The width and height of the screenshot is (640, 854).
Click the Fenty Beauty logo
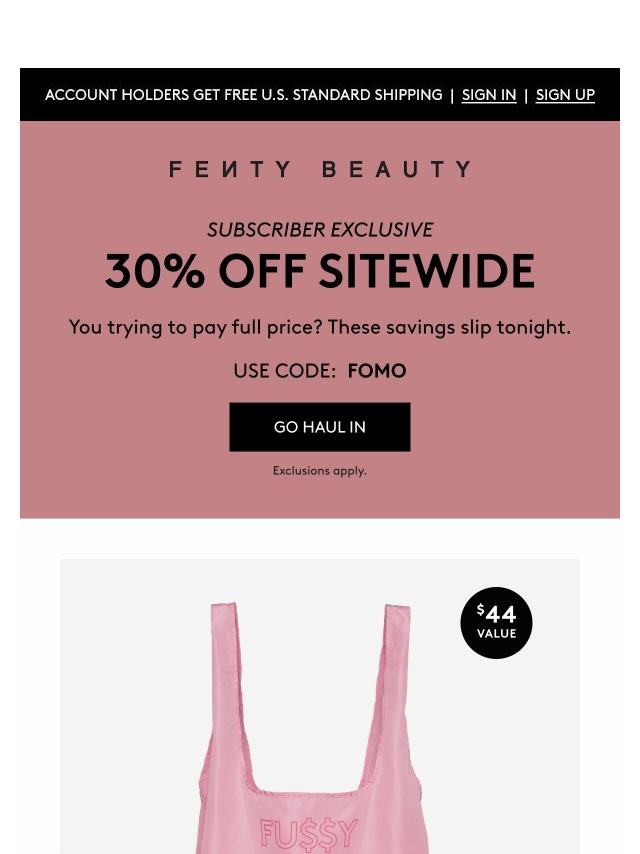pyautogui.click(x=320, y=169)
